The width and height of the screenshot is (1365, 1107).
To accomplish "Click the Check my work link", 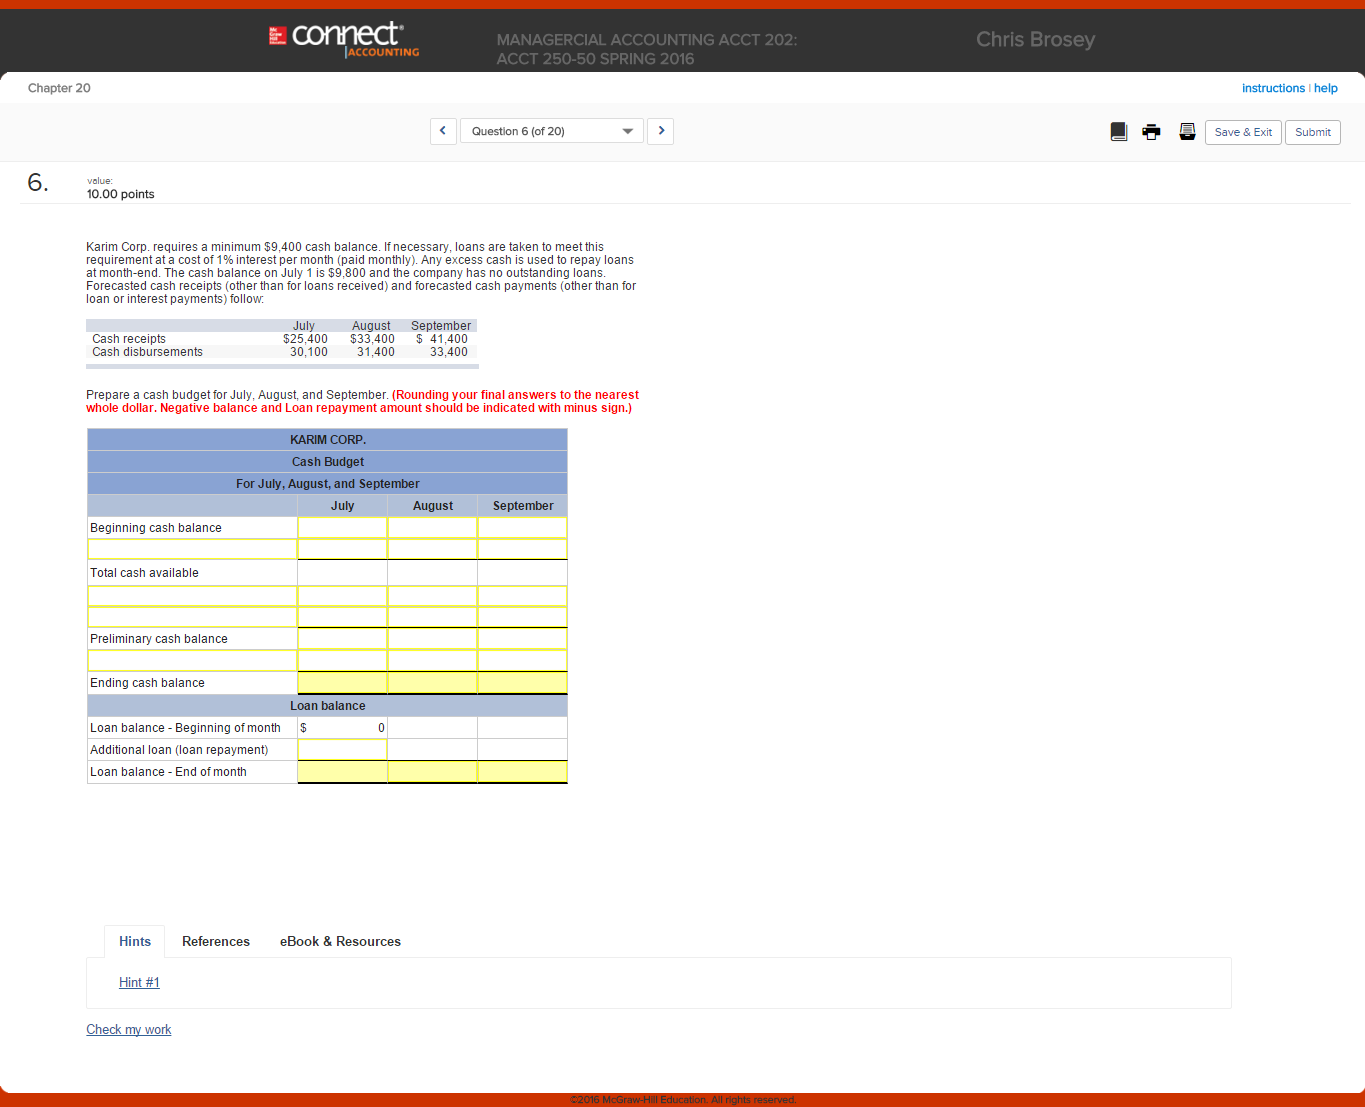I will click(128, 1029).
